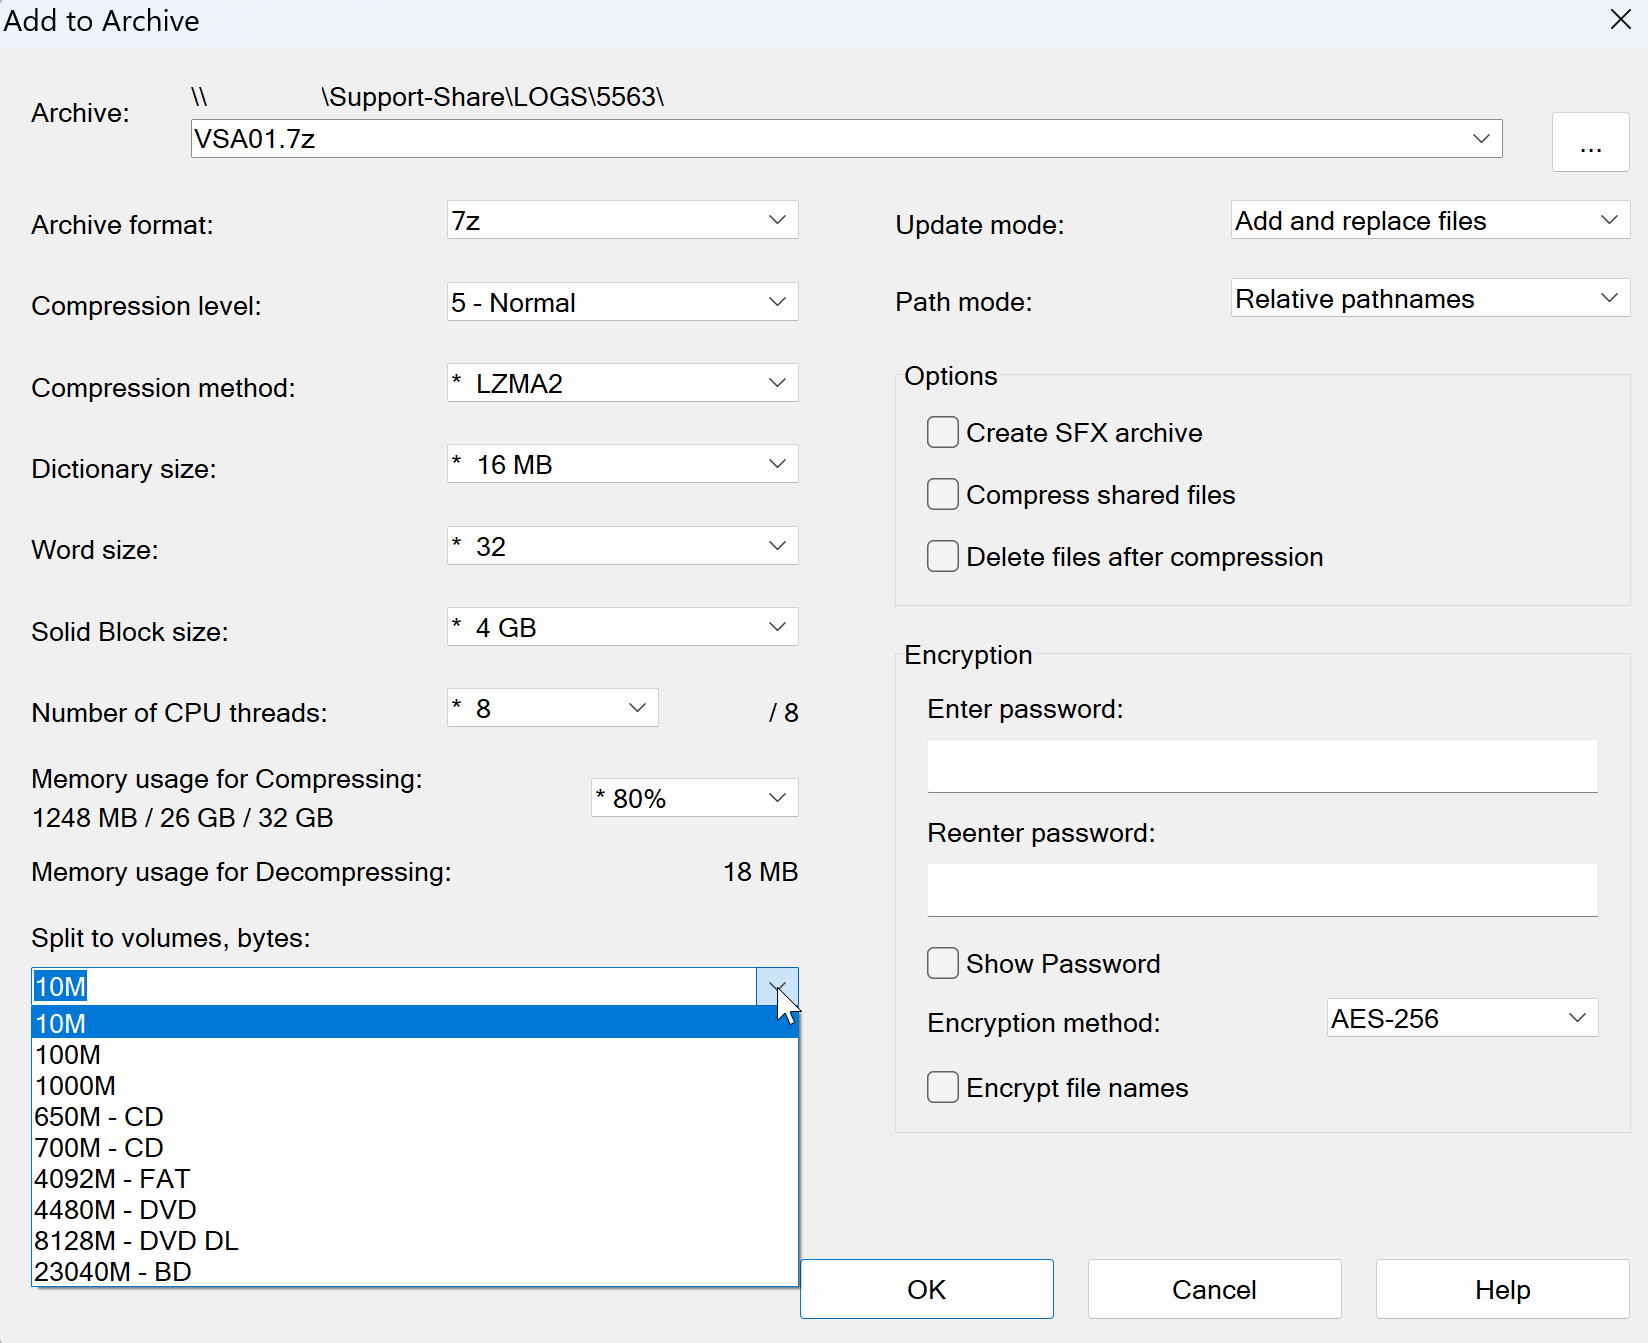Change Compression level from 5 - Normal
Viewport: 1648px width, 1343px height.
coord(622,302)
